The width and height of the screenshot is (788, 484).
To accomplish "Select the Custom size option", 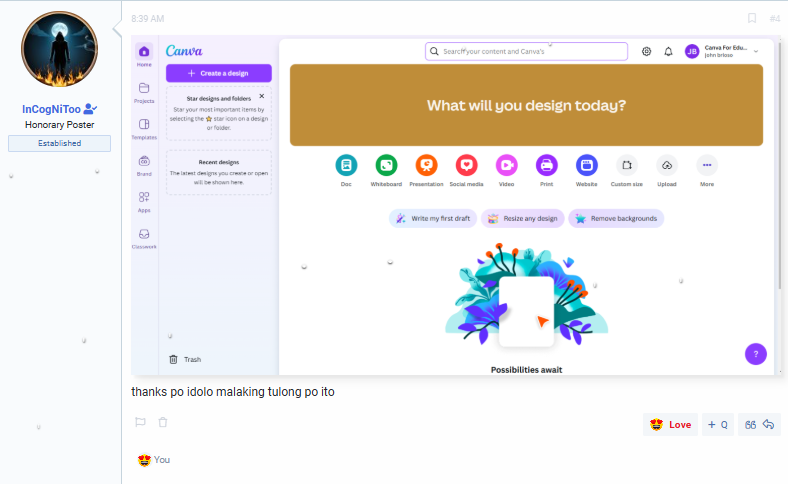I will (627, 170).
